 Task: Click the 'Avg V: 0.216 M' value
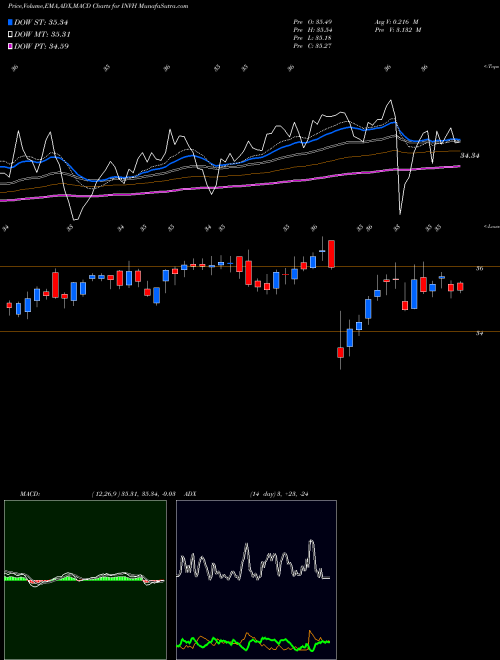point(396,22)
